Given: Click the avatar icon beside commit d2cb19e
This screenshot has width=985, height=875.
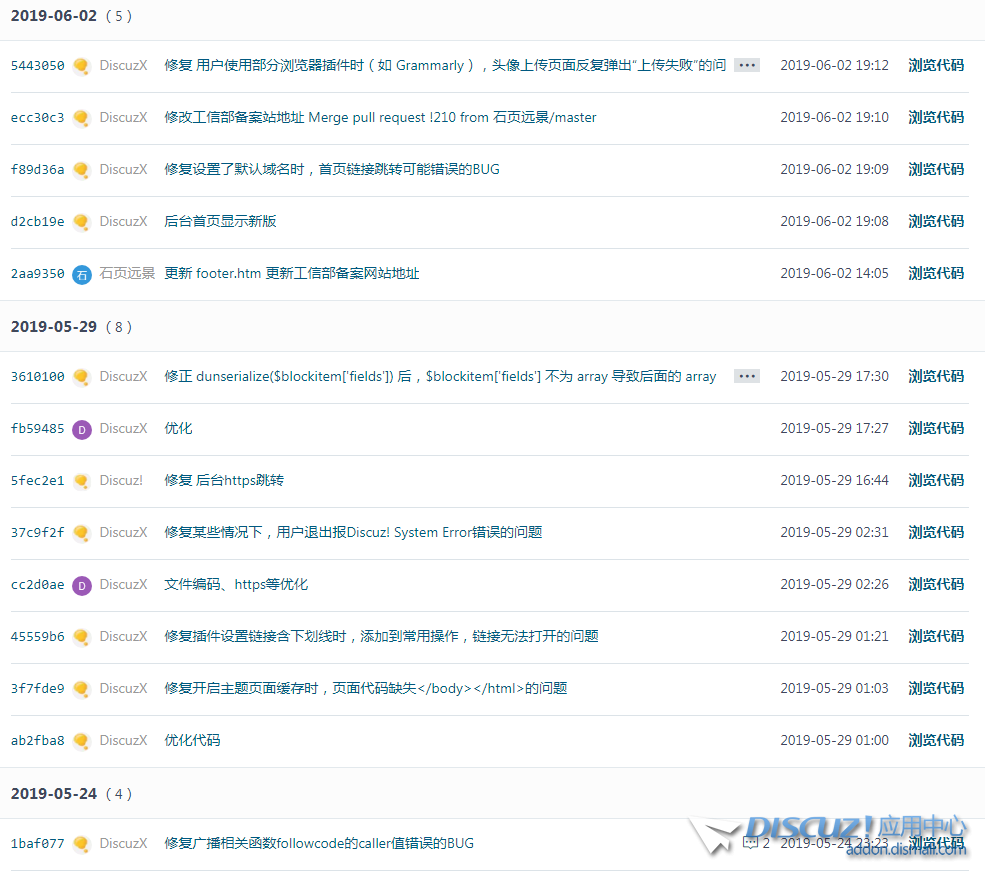Looking at the screenshot, I should tap(82, 222).
